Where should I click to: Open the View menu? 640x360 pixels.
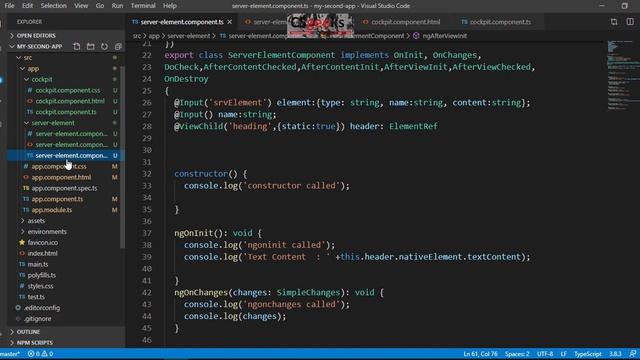click(81, 6)
